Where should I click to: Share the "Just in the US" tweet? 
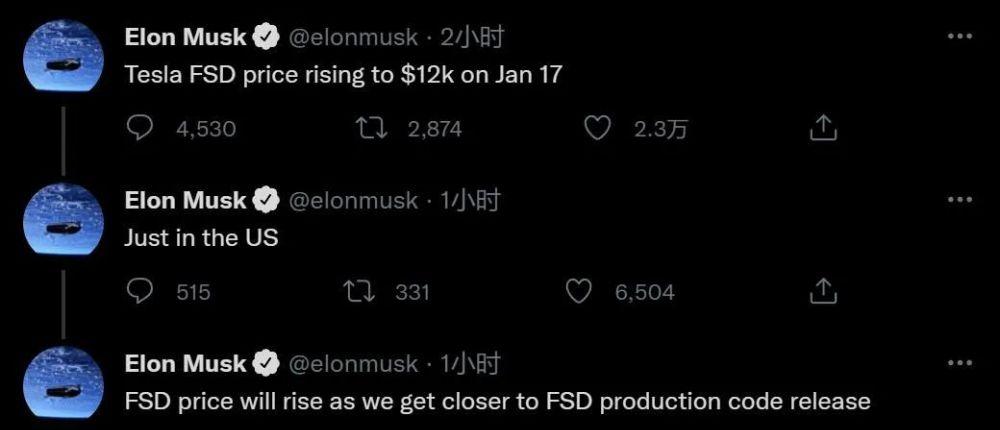click(823, 292)
